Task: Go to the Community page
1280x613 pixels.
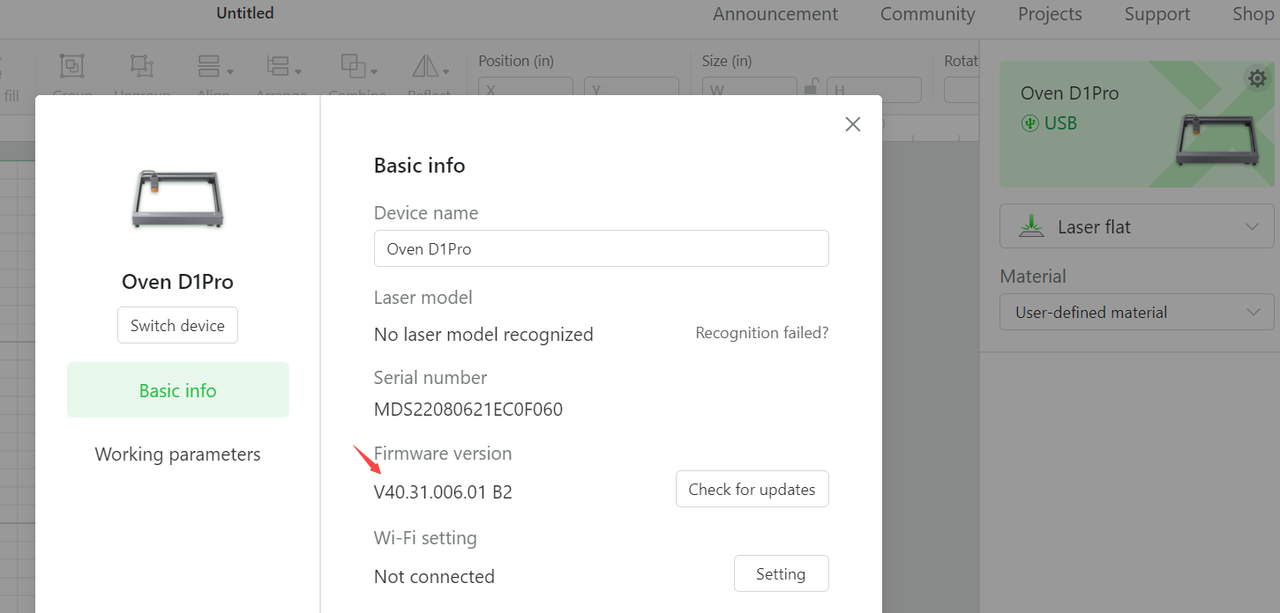Action: (927, 14)
